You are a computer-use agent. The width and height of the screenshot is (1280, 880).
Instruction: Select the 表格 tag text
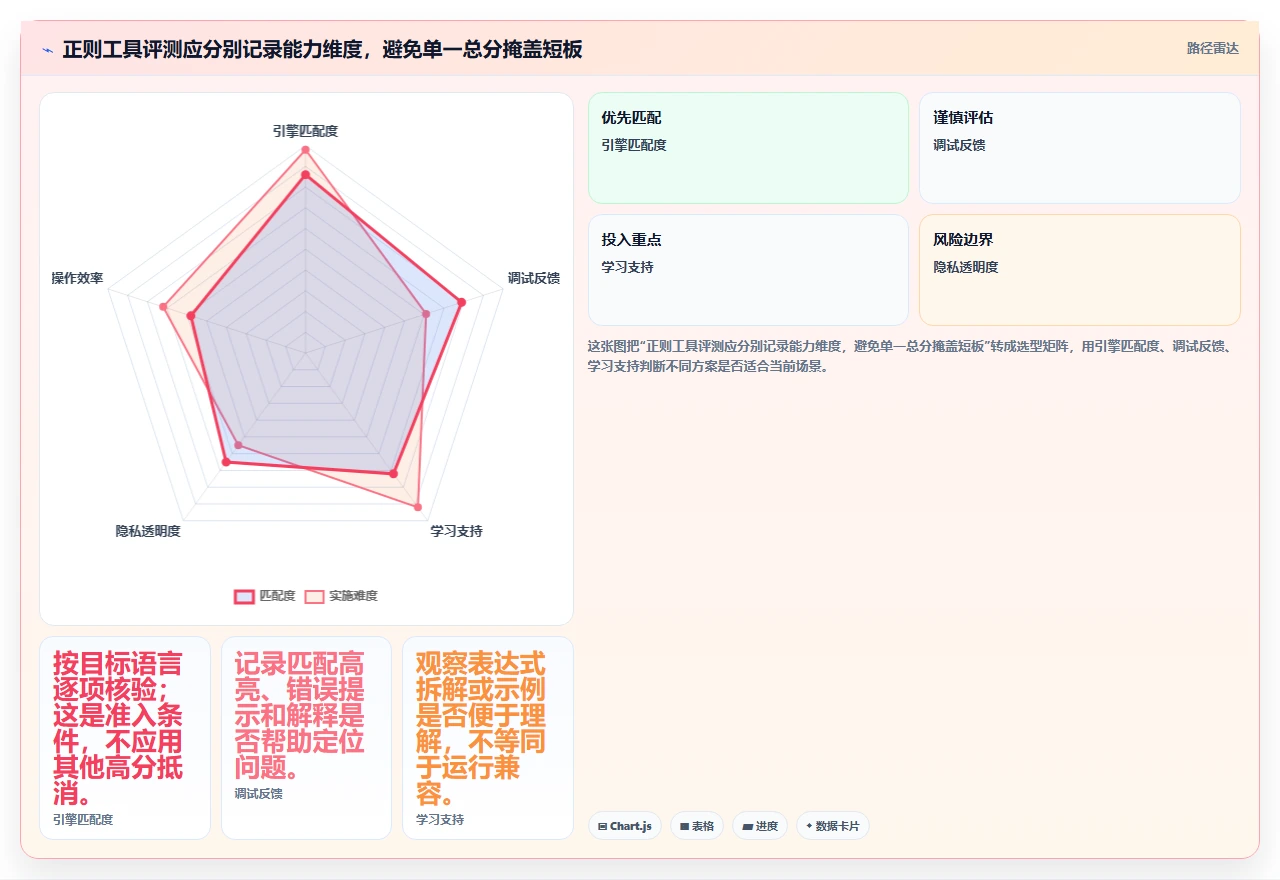pos(703,826)
